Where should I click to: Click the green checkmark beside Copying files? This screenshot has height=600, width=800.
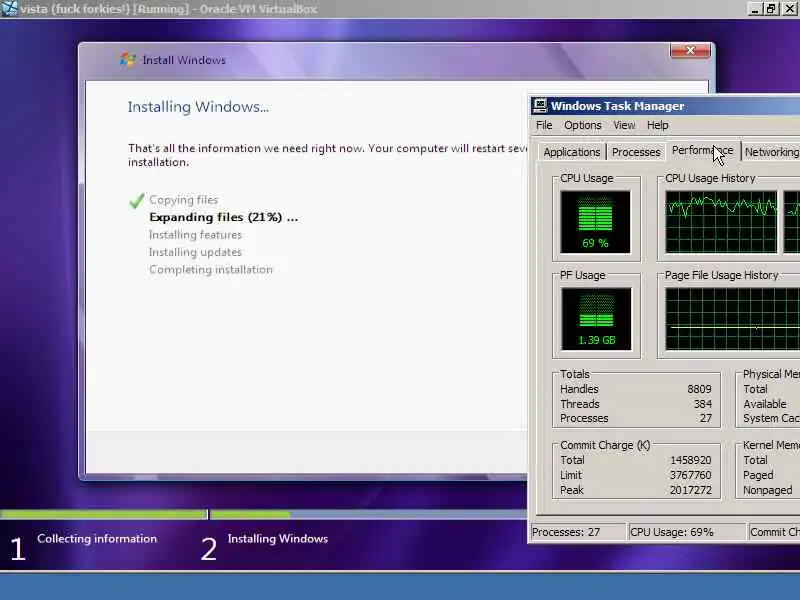137,201
